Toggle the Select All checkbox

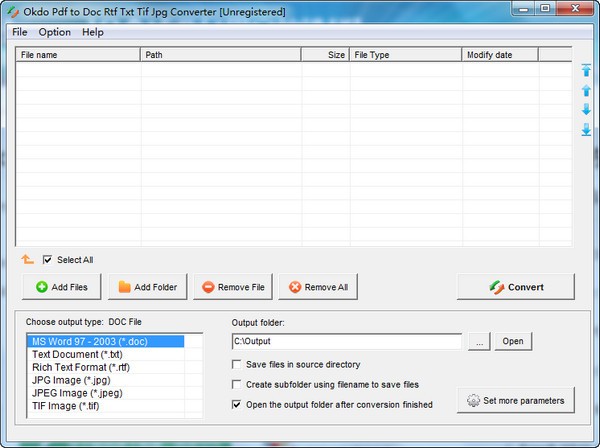pos(47,260)
